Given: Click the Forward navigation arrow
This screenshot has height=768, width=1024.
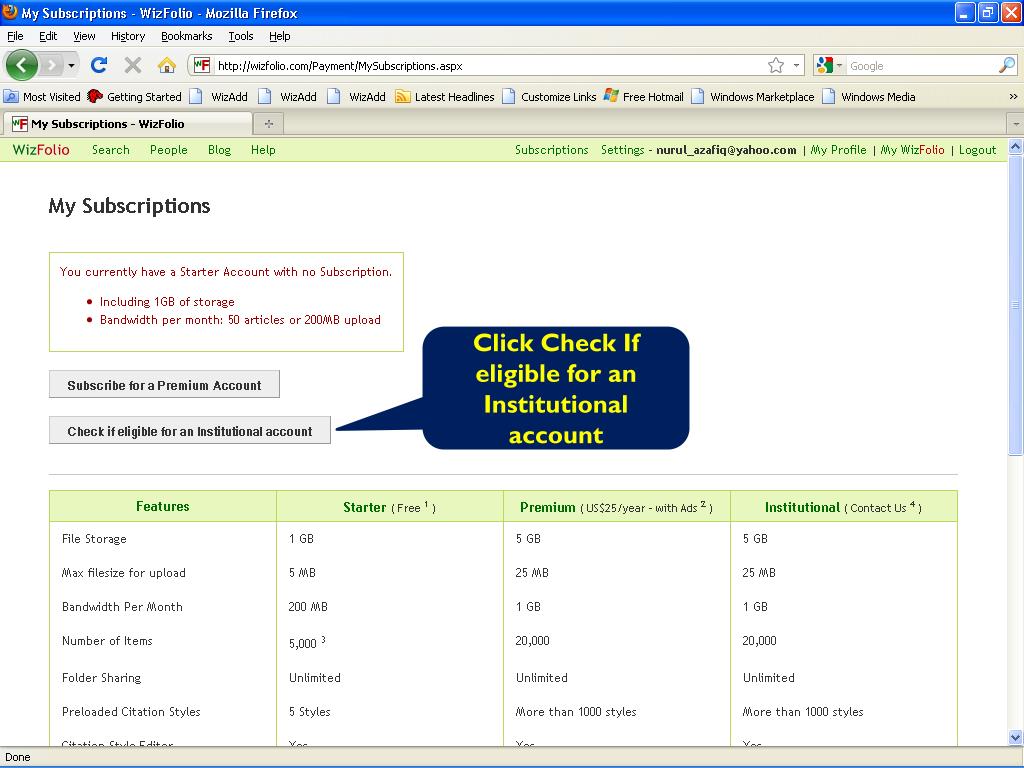Looking at the screenshot, I should [x=51, y=65].
